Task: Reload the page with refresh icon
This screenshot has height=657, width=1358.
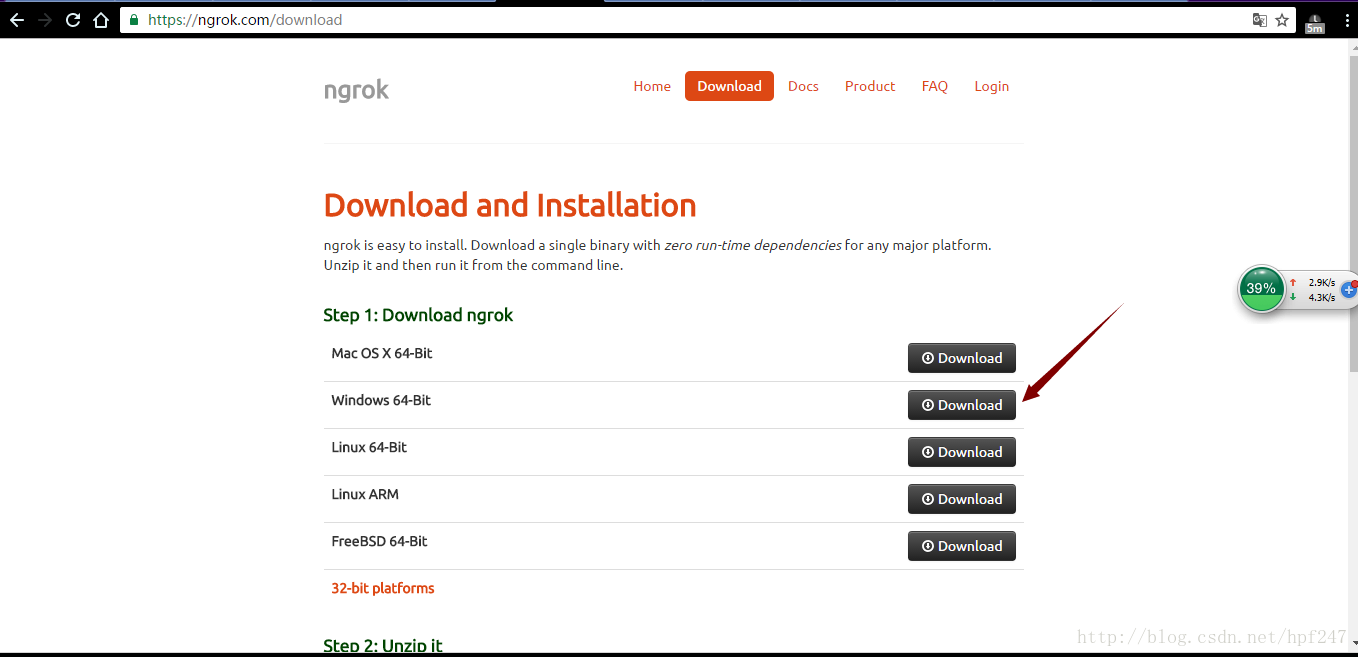Action: tap(73, 20)
